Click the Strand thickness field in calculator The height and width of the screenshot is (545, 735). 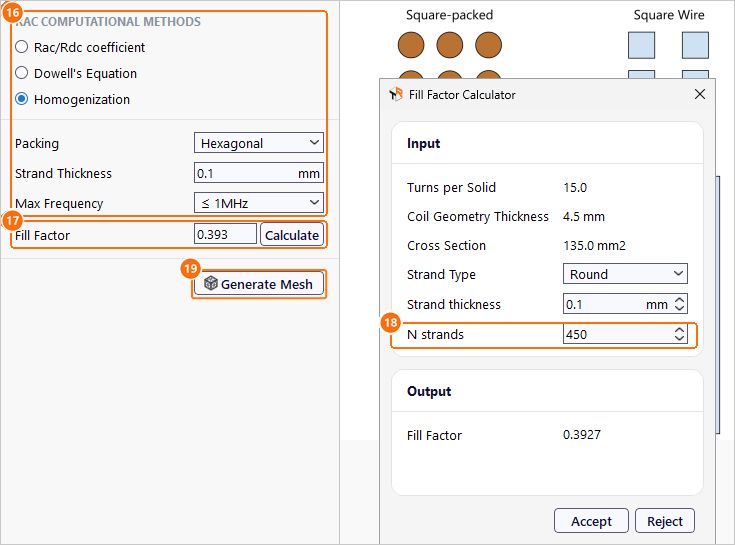pyautogui.click(x=625, y=304)
